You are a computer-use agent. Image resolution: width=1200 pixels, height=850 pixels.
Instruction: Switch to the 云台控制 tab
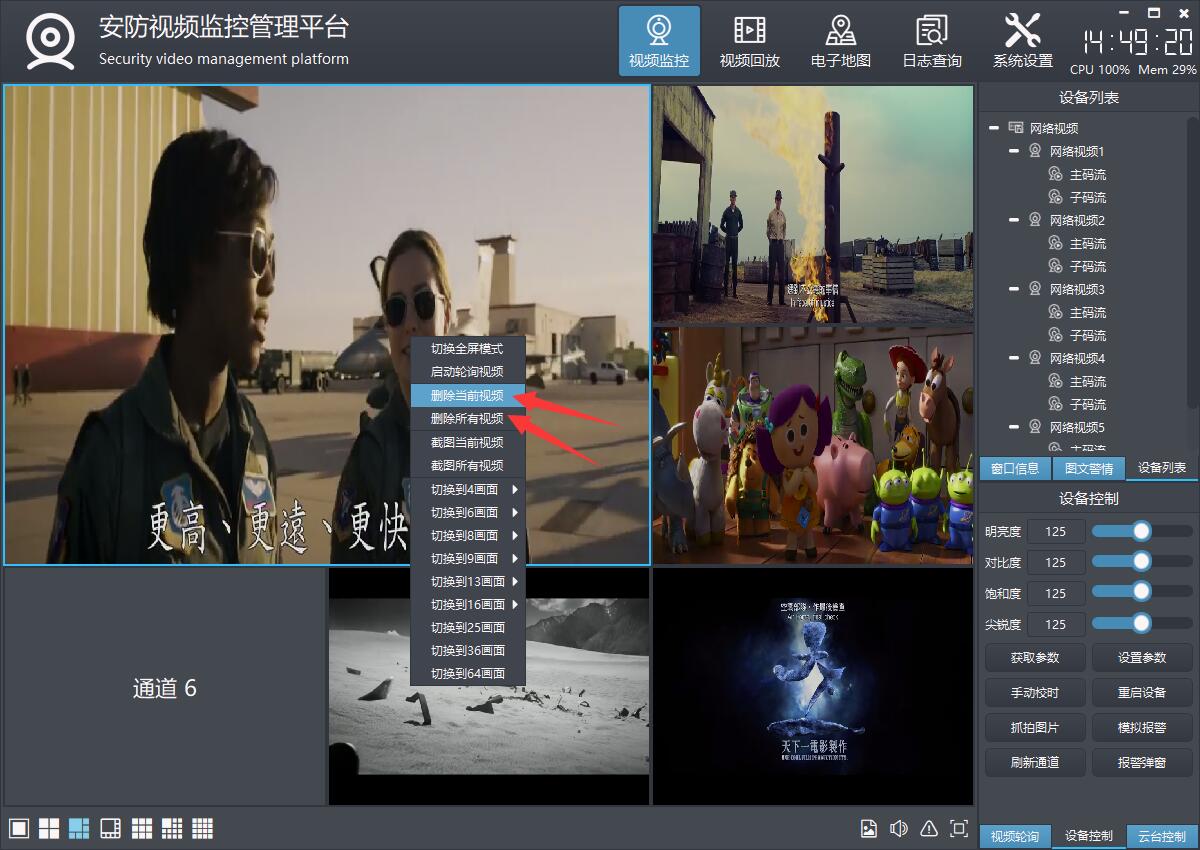click(1161, 836)
